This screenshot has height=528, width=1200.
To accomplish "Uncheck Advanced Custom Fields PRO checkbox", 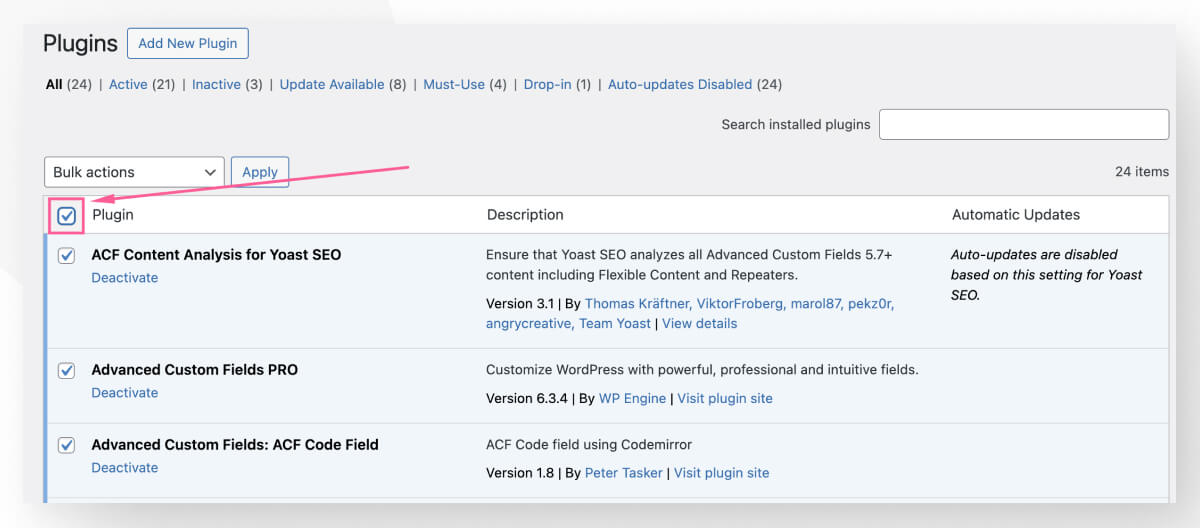I will [x=67, y=371].
